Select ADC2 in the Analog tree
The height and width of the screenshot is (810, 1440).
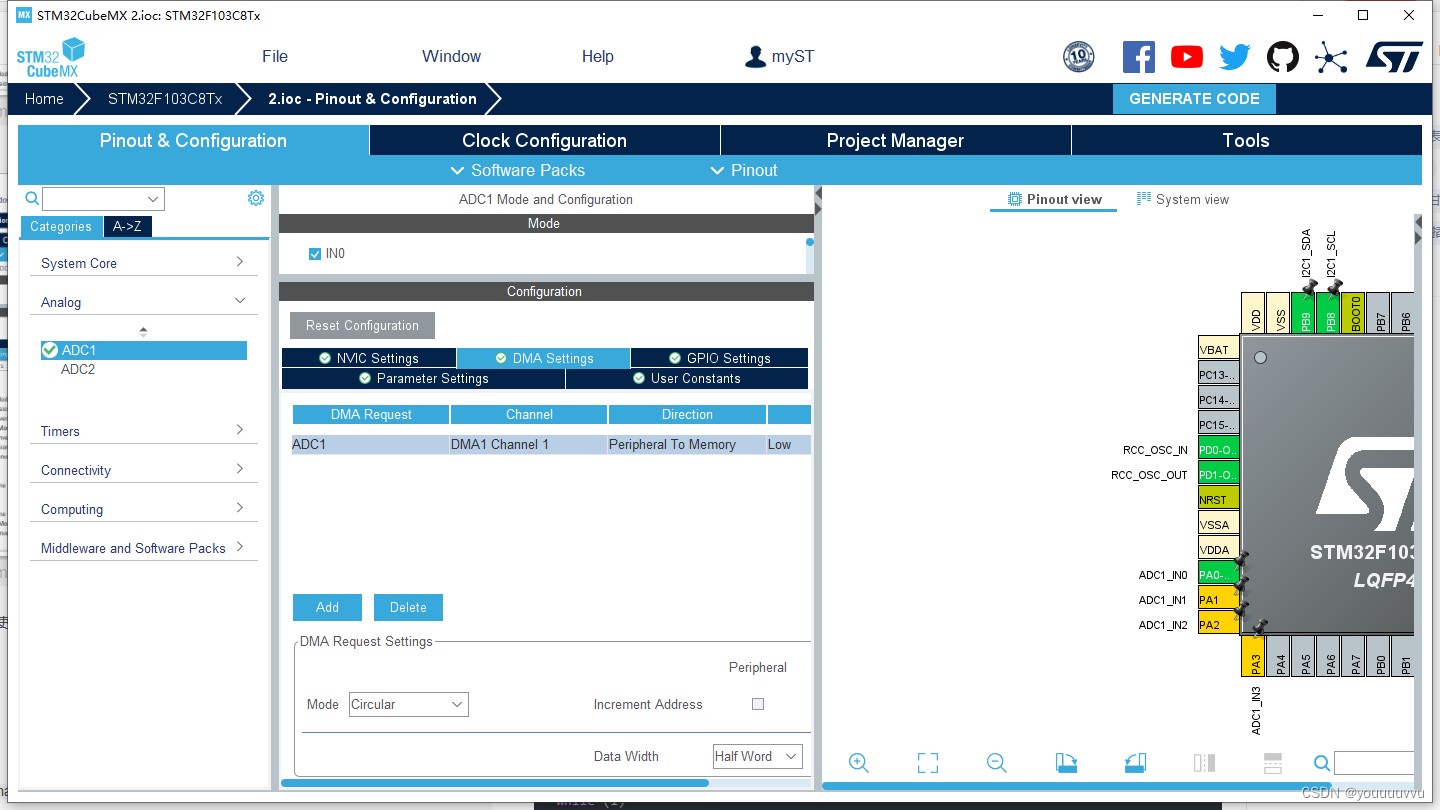pyautogui.click(x=78, y=369)
